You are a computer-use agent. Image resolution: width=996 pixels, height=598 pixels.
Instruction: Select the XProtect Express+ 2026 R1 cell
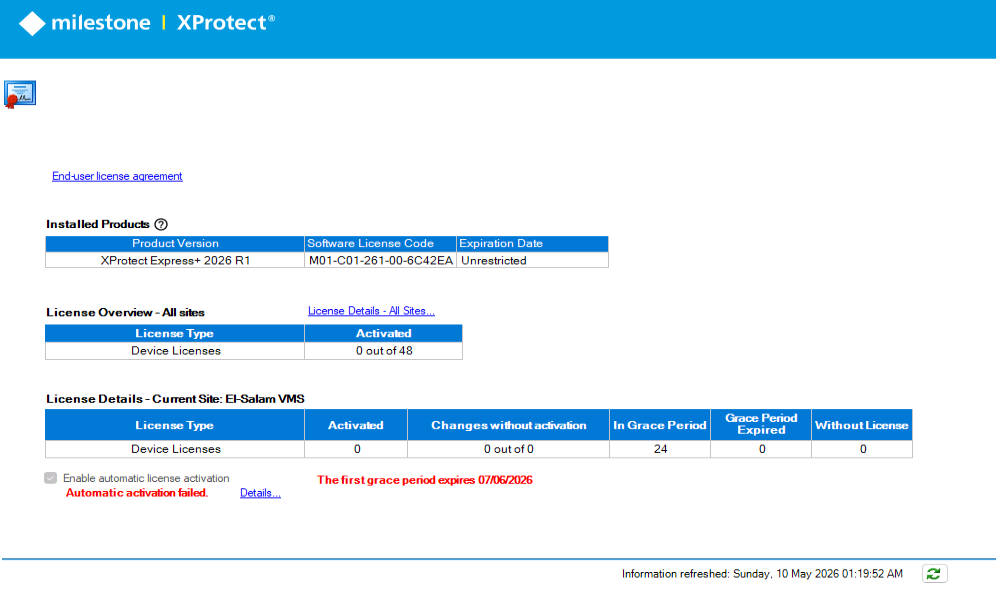click(175, 261)
